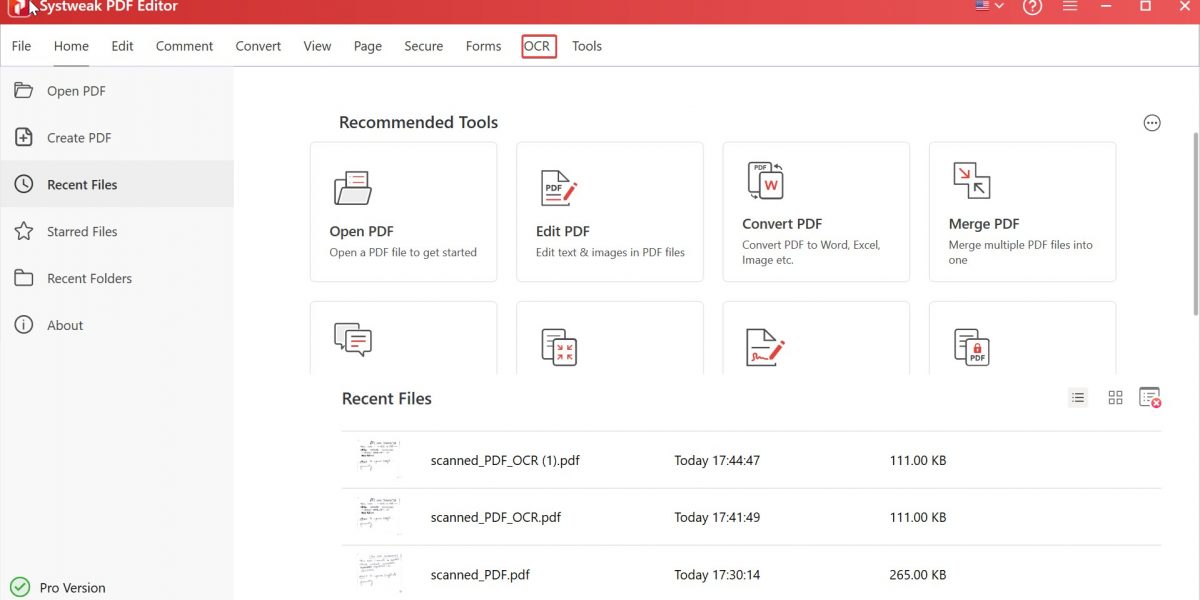This screenshot has height=600, width=1200.
Task: Switch Recent Files to grid view
Action: point(1116,398)
